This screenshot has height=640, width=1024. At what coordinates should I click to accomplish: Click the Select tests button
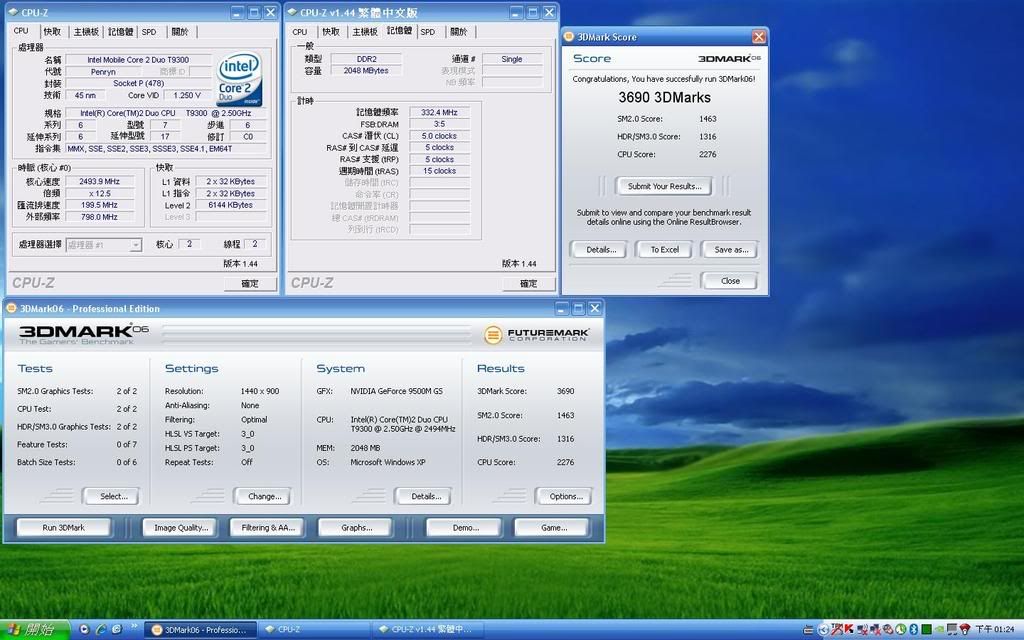tap(113, 496)
